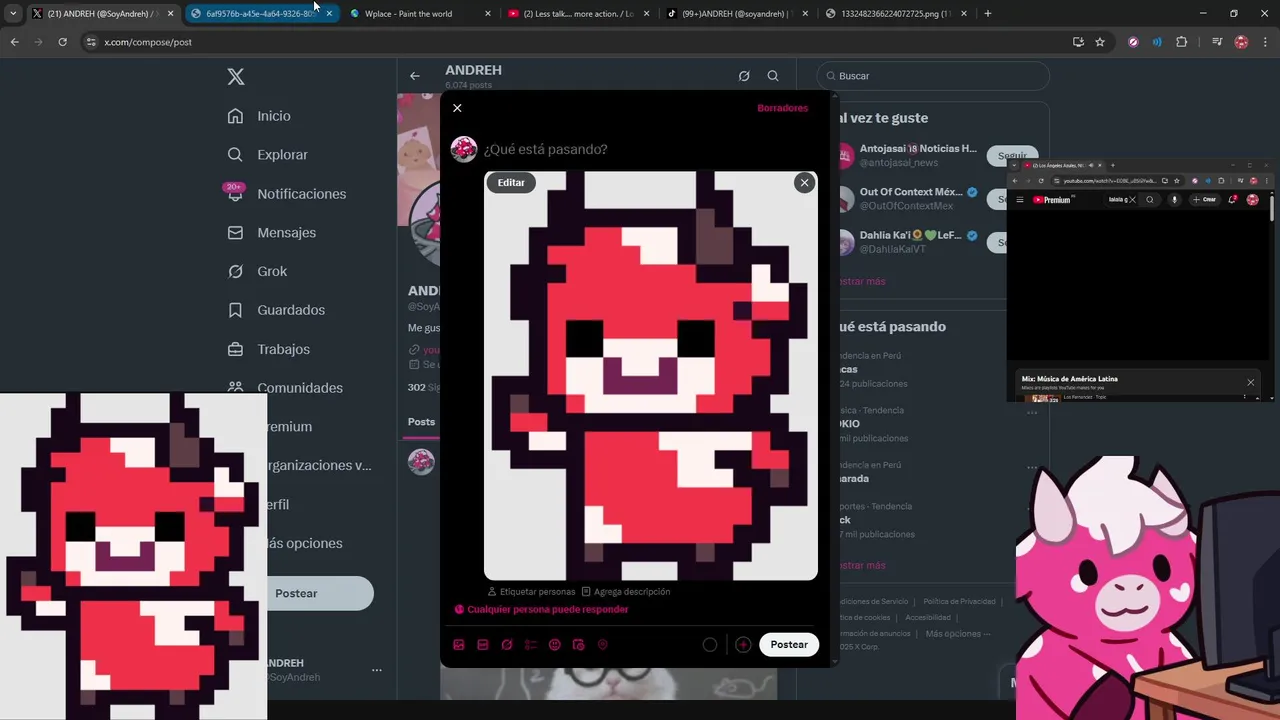
Task: Select the Posts tab on profile
Action: [421, 422]
